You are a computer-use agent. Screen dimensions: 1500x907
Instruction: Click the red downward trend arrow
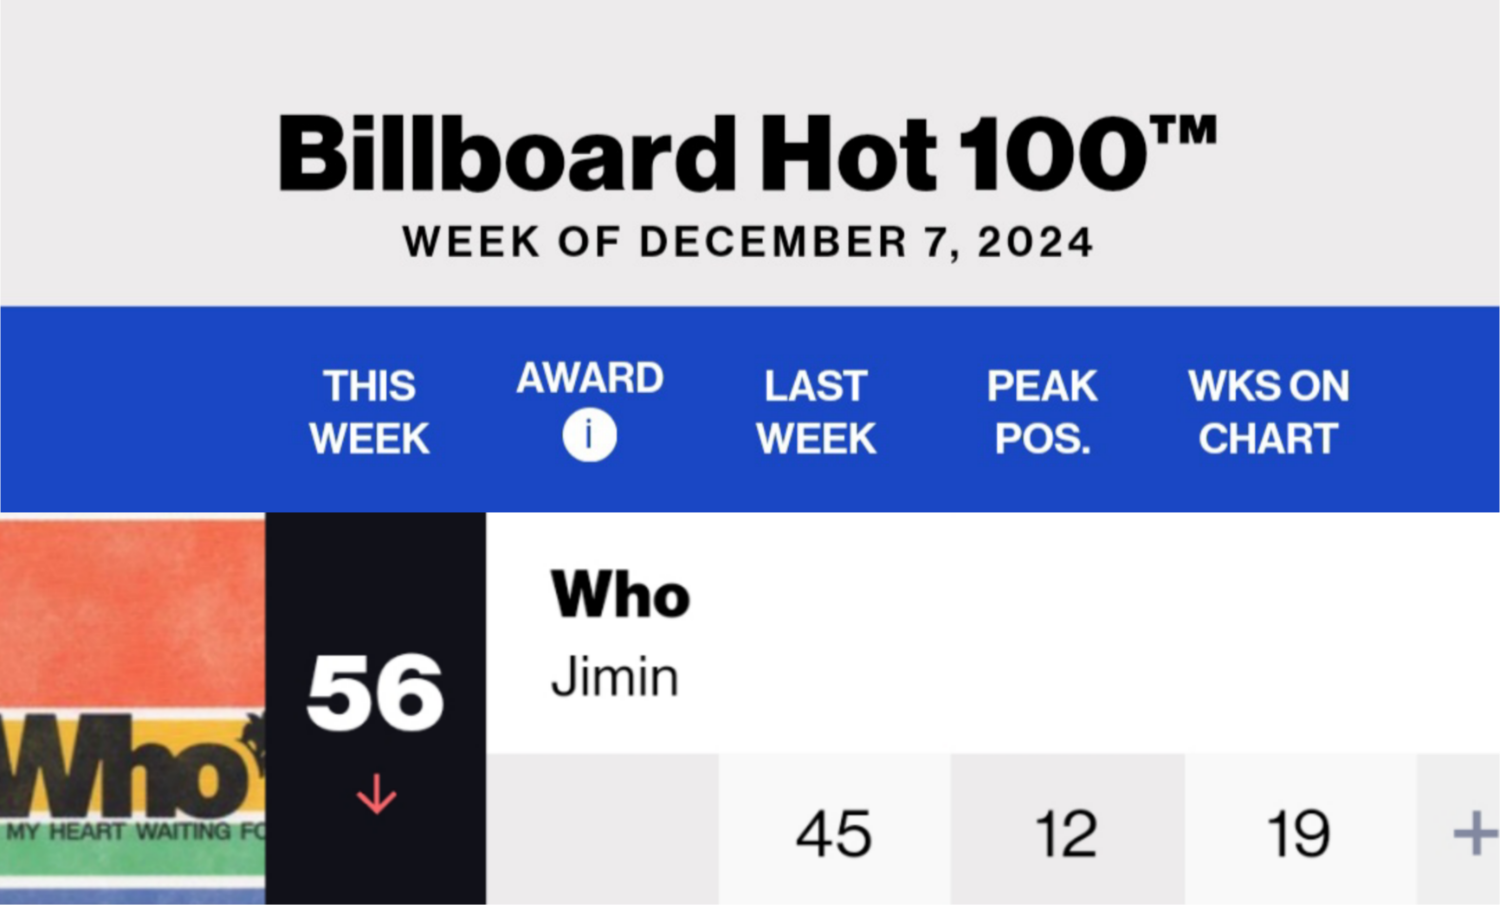coord(376,794)
